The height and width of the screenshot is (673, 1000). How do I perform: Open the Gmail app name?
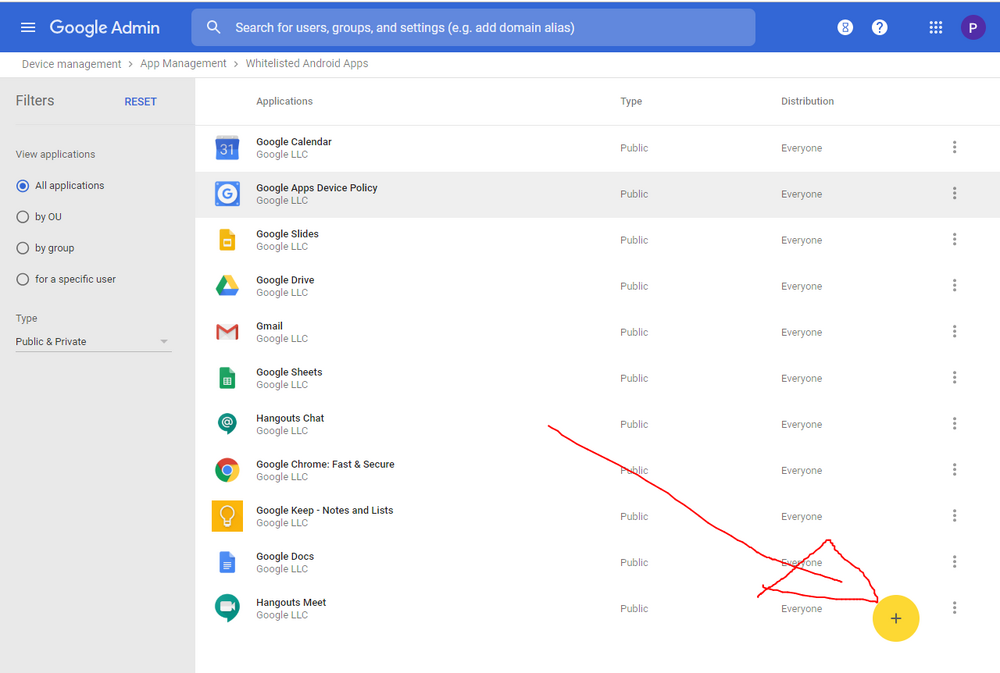tap(269, 326)
